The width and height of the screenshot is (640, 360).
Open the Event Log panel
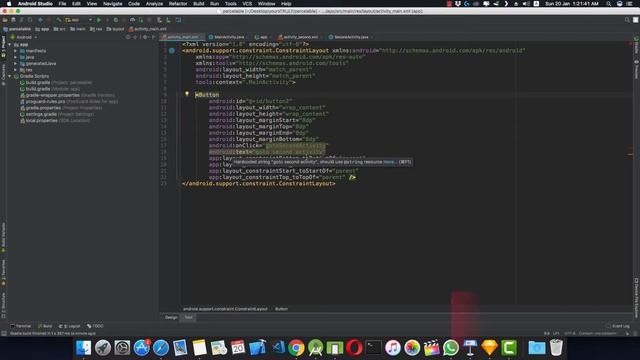tap(618, 326)
